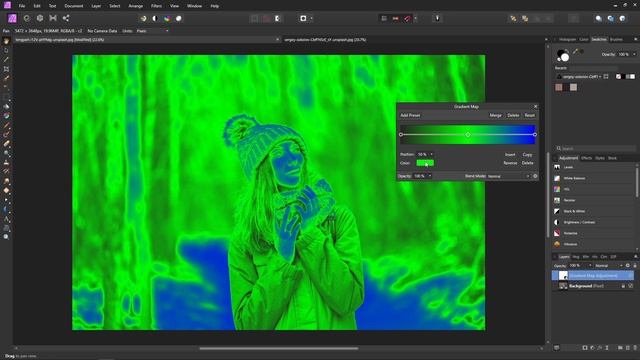Click Delete Layer trash icon

click(x=635, y=348)
